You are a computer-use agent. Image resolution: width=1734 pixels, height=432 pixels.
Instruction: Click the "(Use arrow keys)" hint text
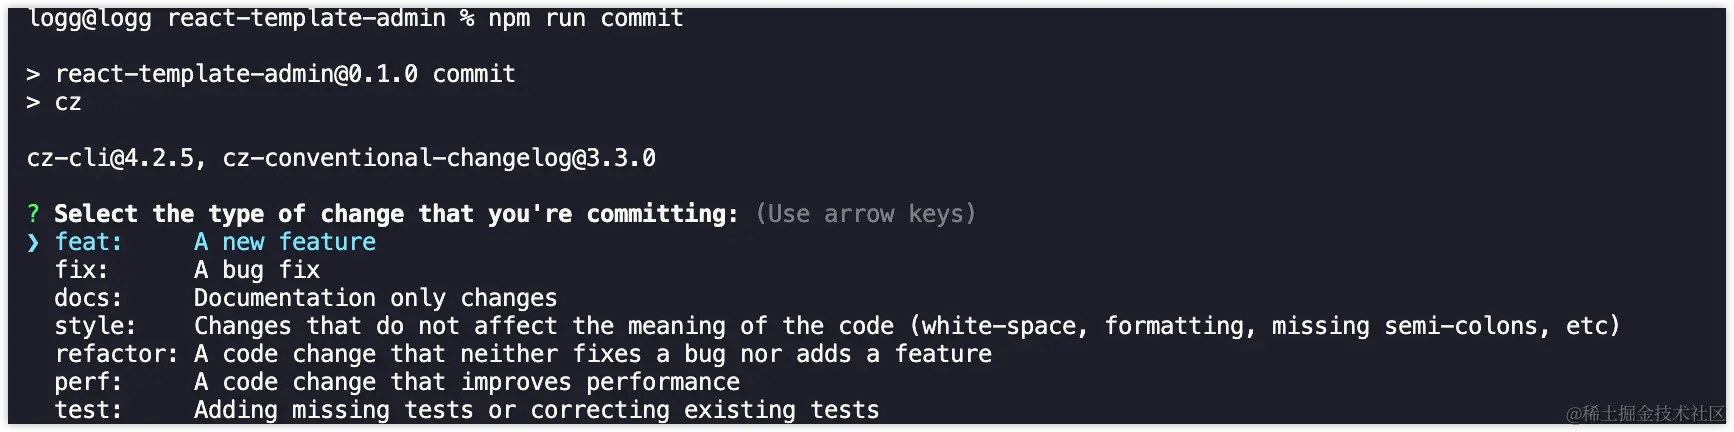pyautogui.click(x=865, y=214)
